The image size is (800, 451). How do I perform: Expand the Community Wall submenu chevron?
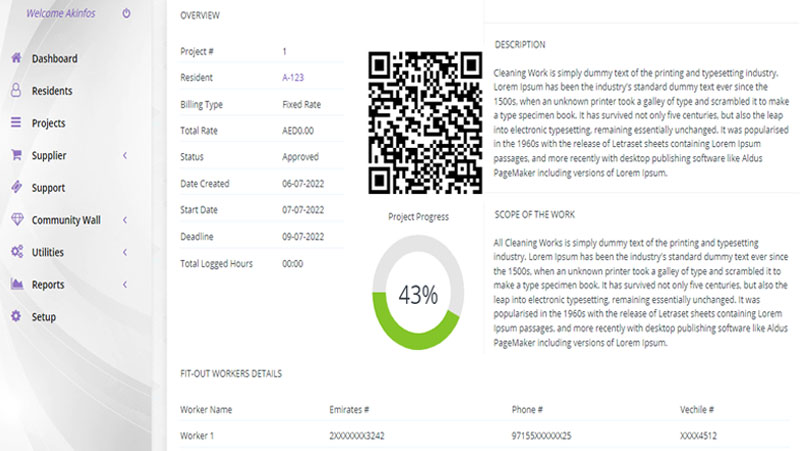pos(125,220)
